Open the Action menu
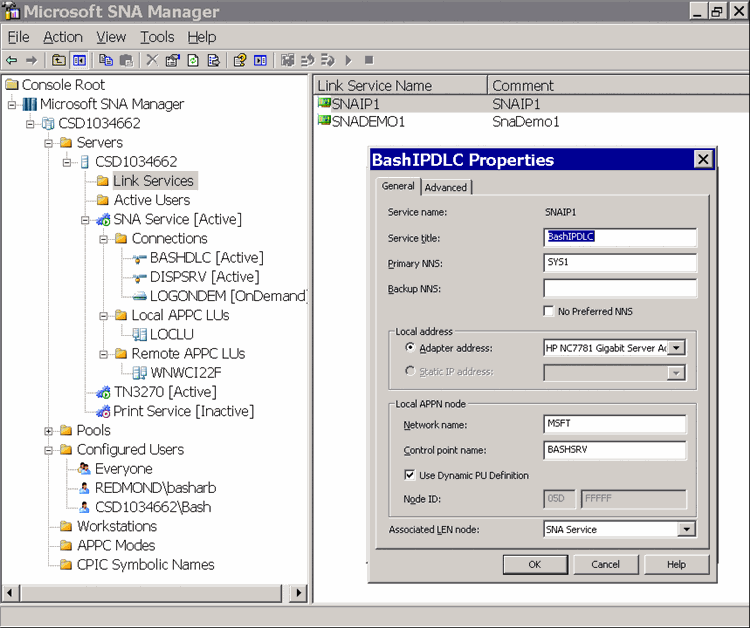Screen dimensions: 750x628 coord(63,37)
